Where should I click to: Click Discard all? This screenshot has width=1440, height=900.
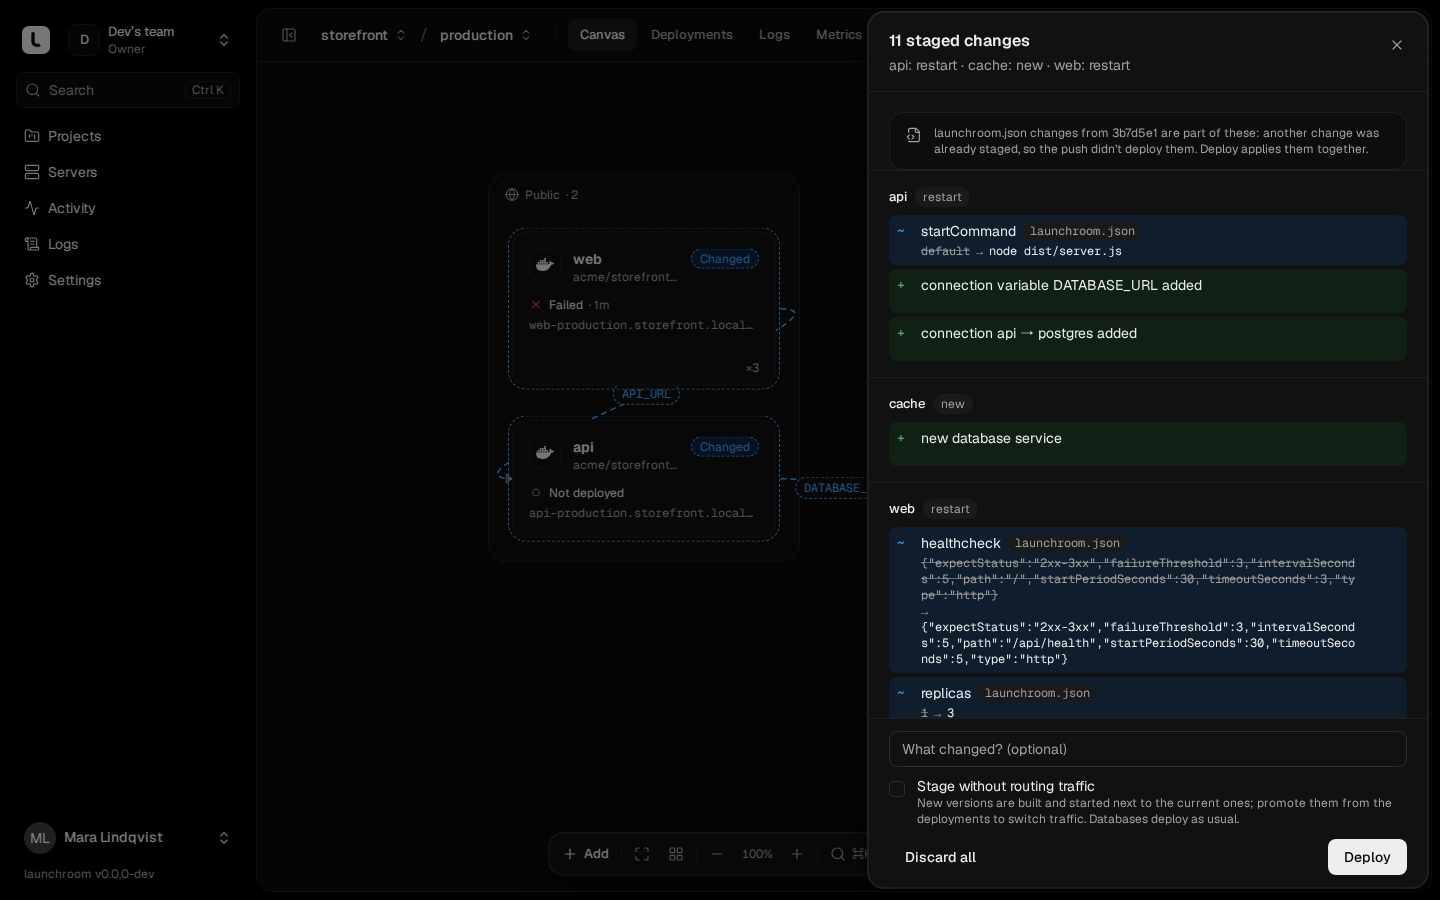(x=940, y=857)
